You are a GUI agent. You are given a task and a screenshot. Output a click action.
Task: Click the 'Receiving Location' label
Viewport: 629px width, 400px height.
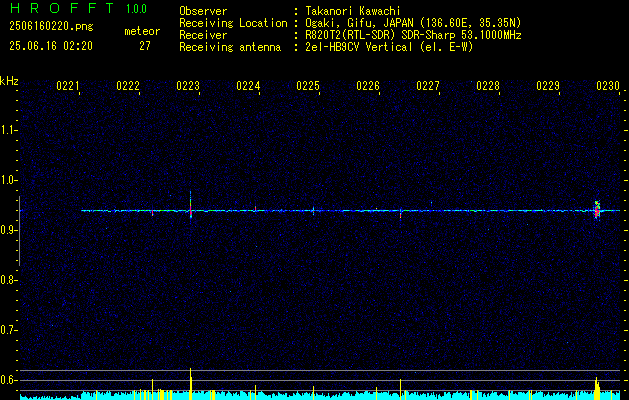pos(233,23)
